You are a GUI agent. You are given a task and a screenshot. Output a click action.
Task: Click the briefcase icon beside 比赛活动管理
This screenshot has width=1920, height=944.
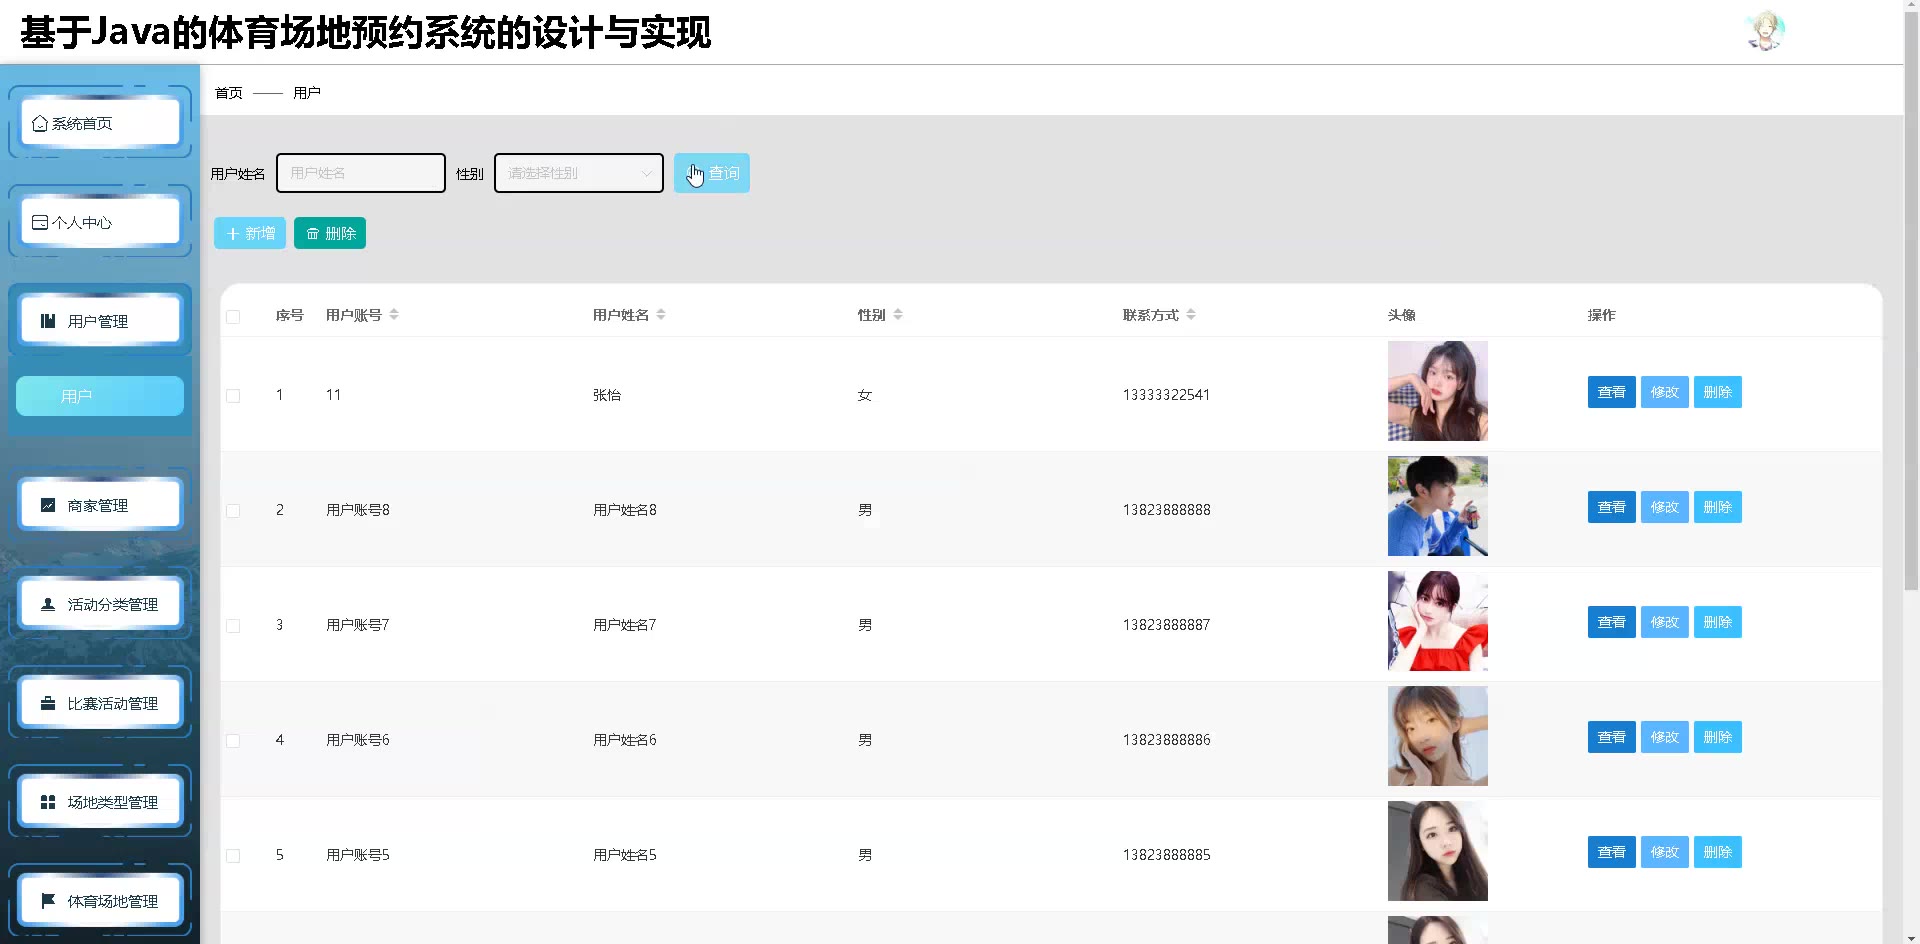click(x=48, y=703)
